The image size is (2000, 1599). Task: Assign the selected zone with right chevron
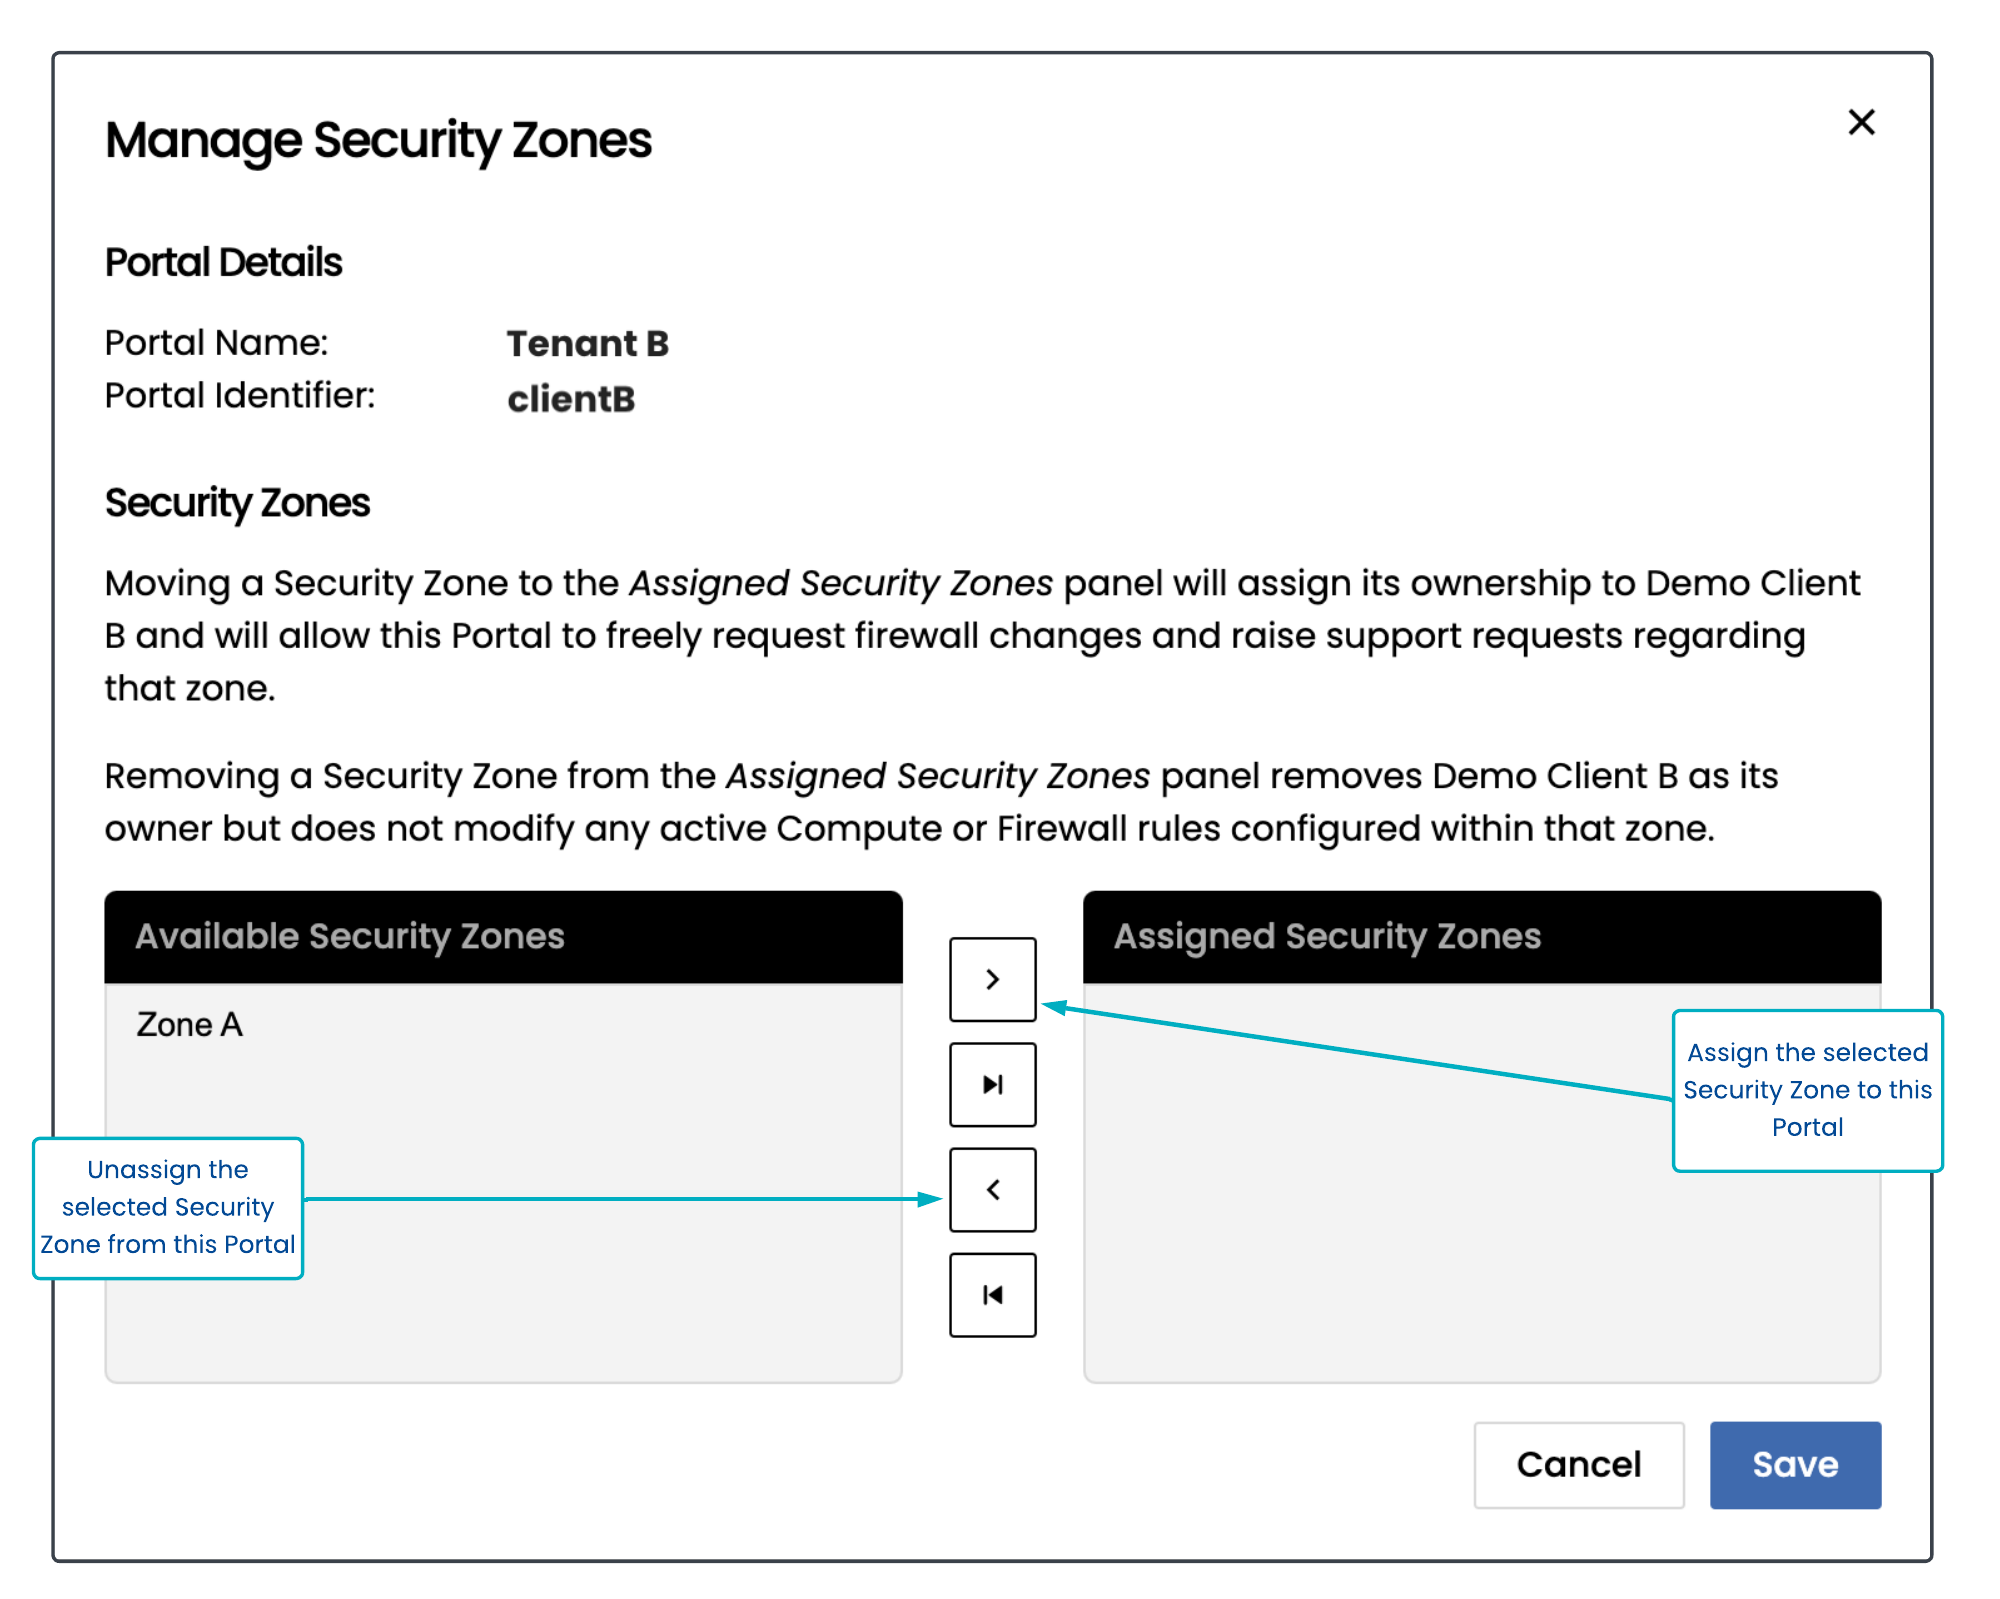992,979
